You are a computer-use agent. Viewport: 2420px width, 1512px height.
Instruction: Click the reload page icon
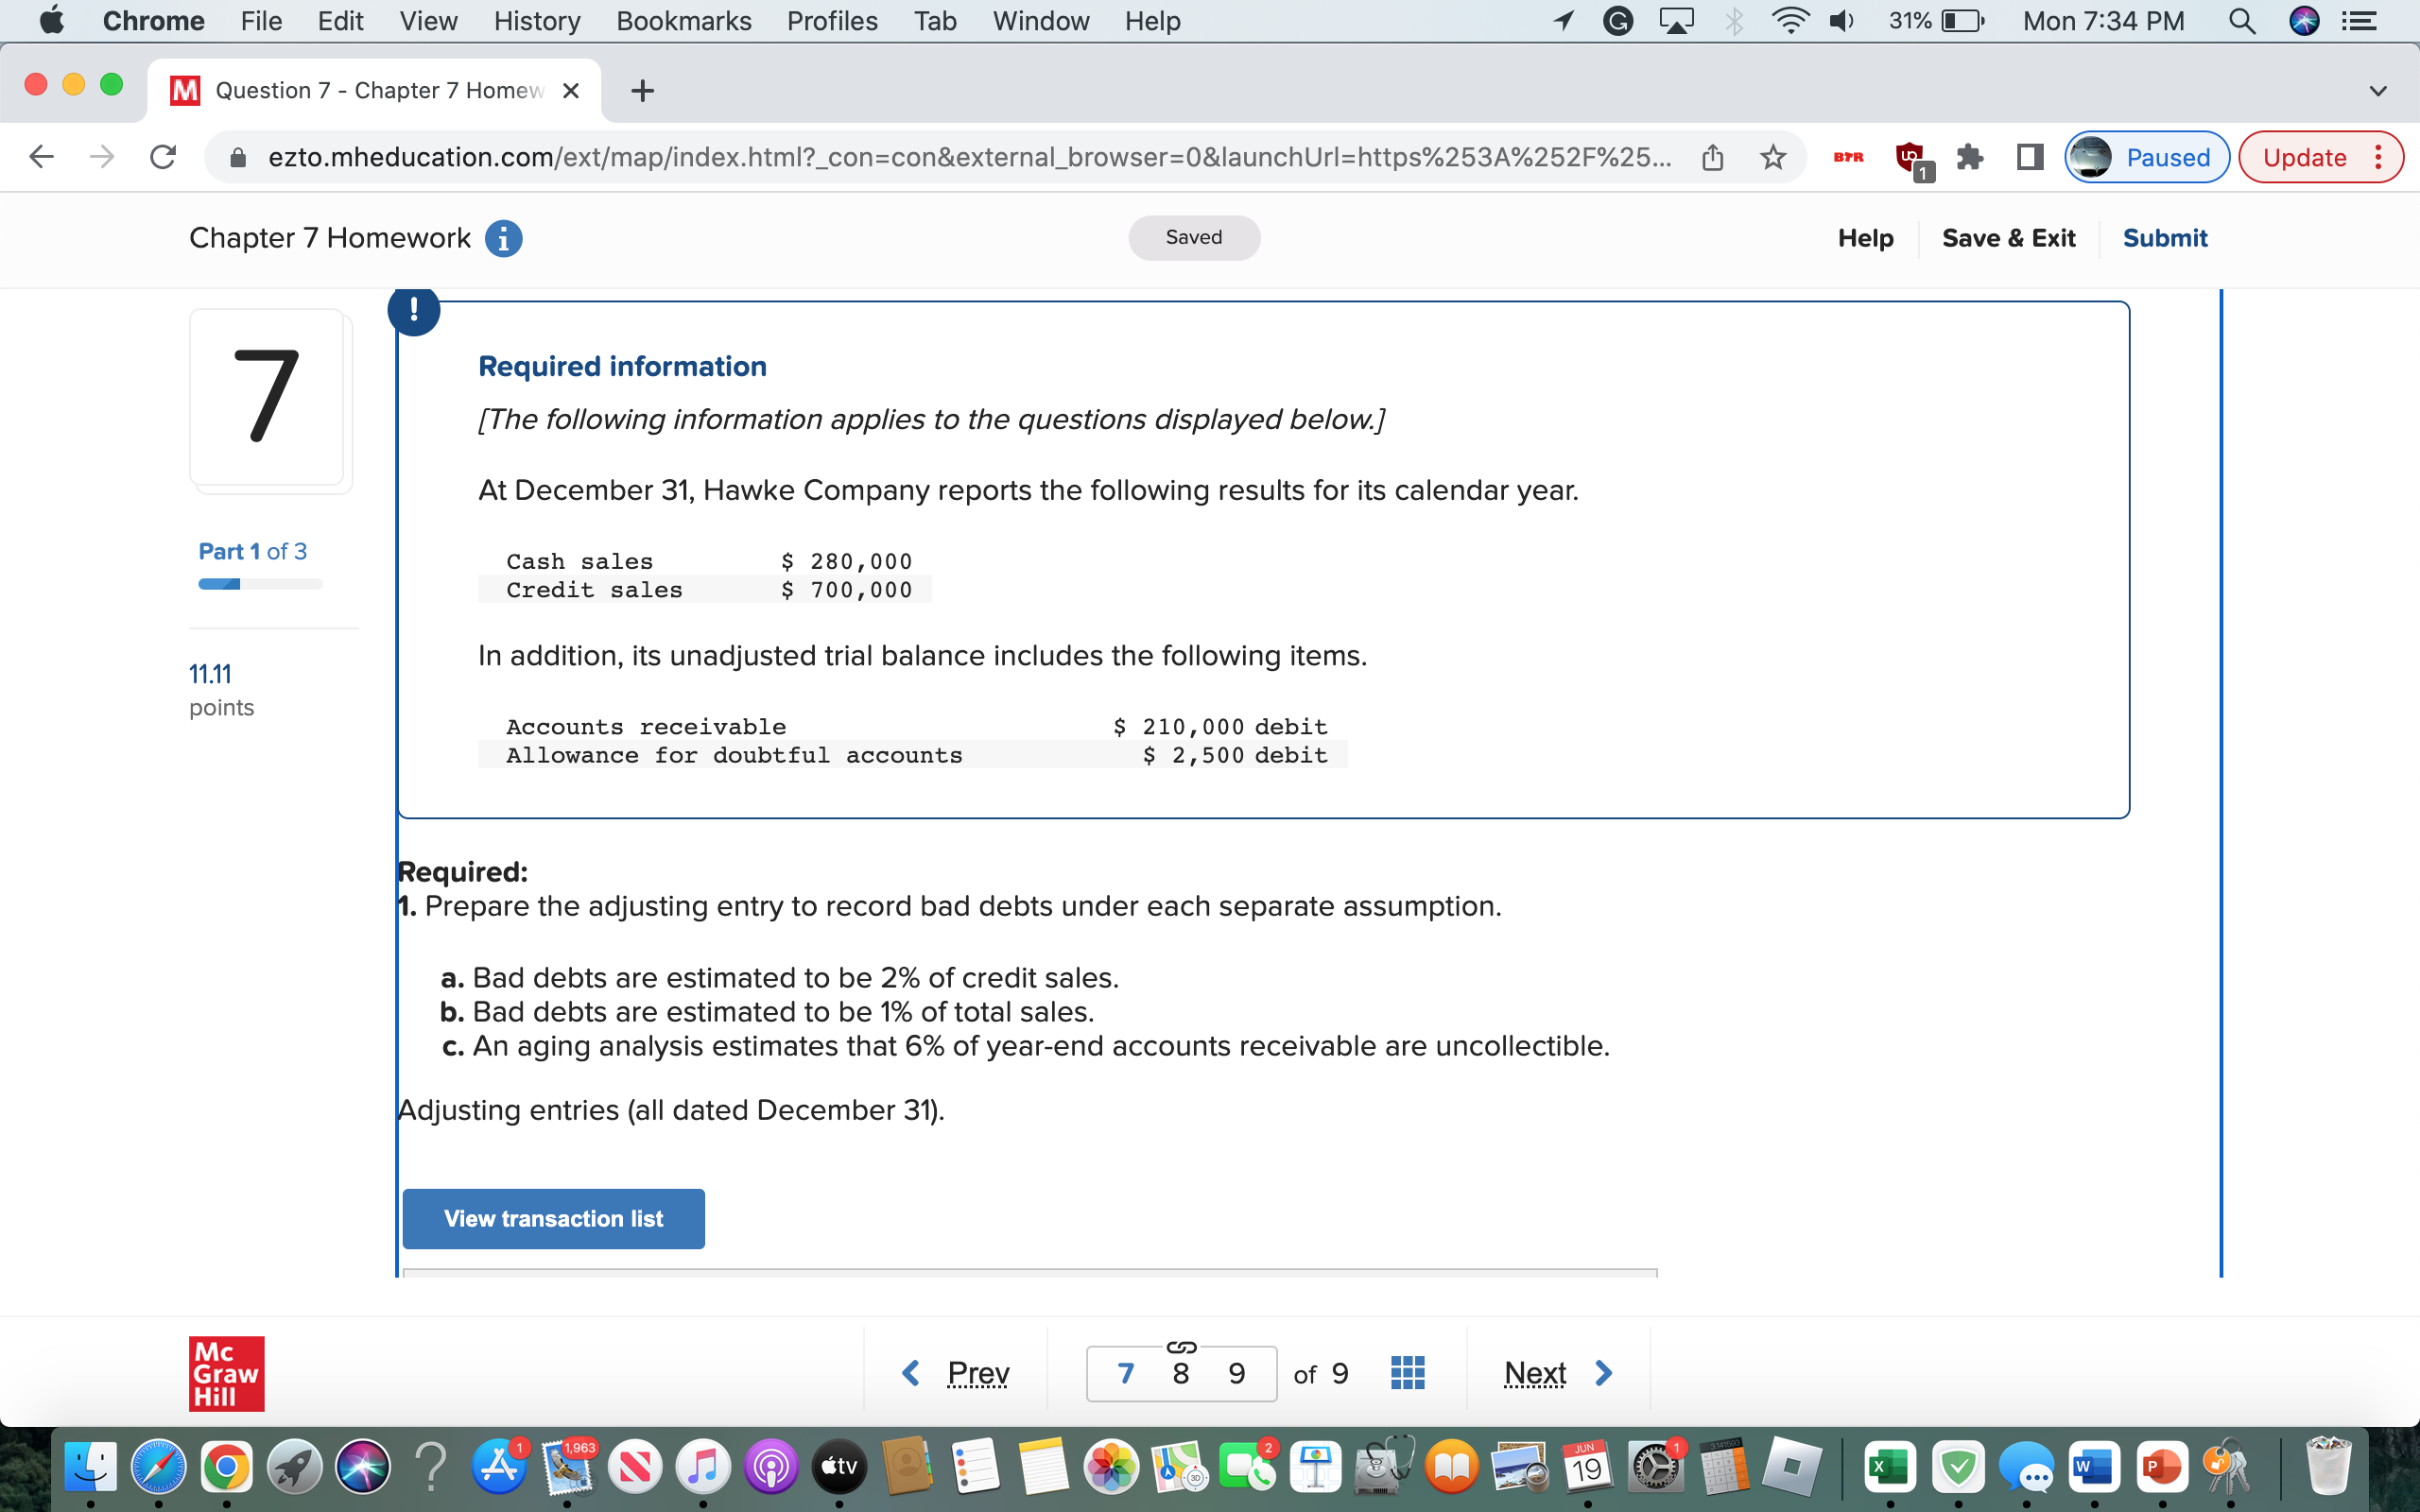click(163, 156)
